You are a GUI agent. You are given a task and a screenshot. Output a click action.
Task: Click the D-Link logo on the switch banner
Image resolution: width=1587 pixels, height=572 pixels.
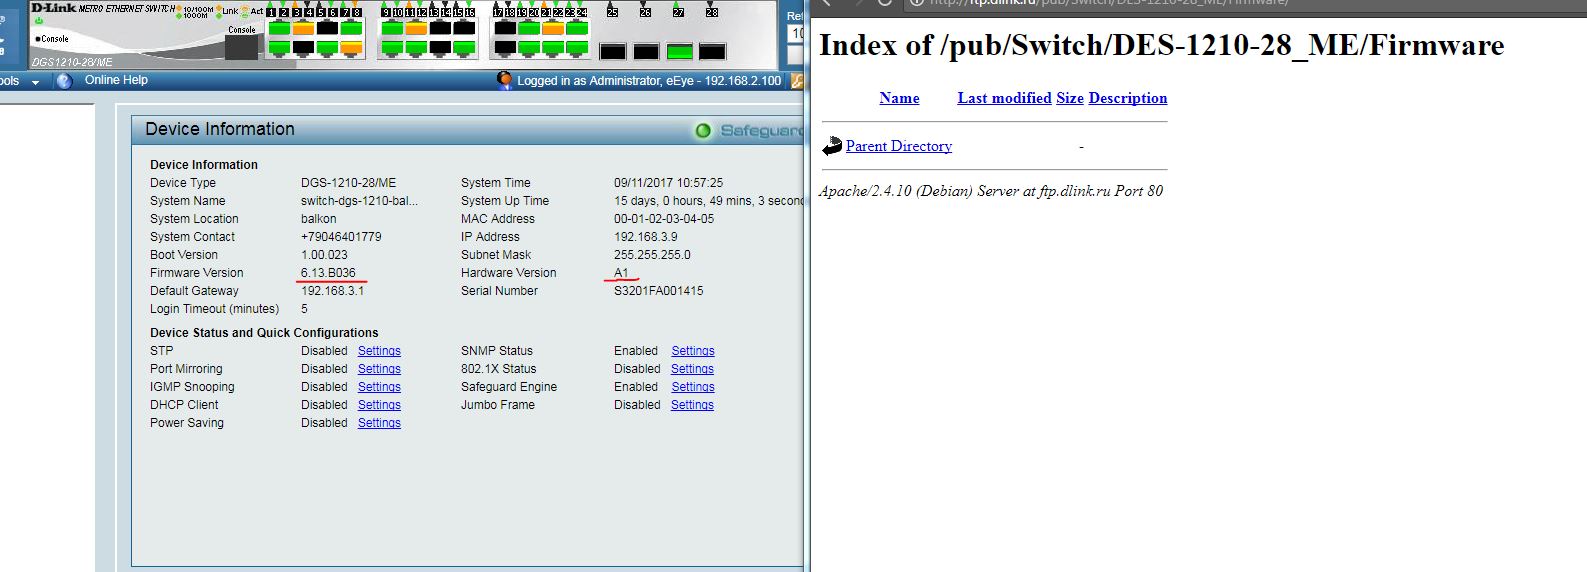(53, 8)
